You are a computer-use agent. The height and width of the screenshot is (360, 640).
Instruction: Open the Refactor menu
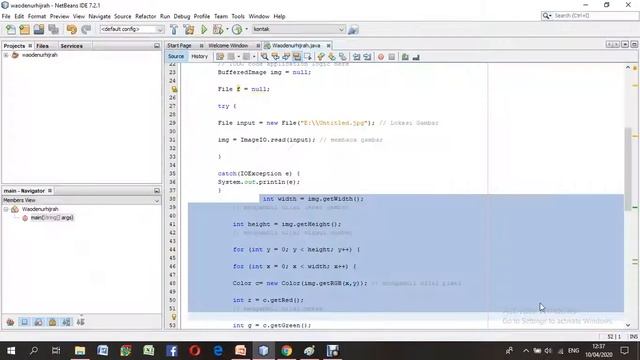pos(146,16)
